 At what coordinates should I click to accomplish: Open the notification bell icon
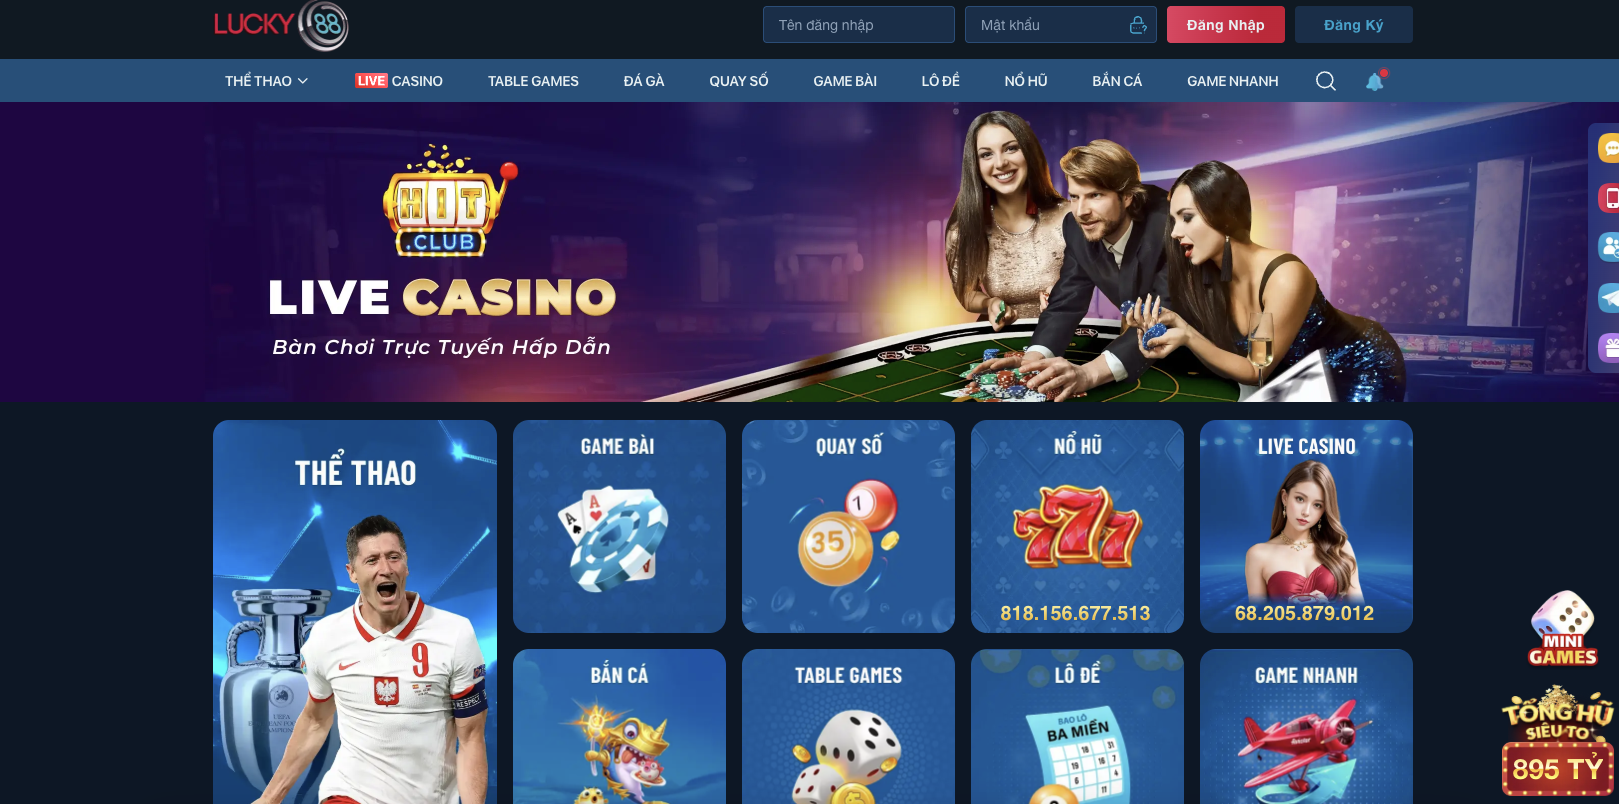(x=1375, y=81)
